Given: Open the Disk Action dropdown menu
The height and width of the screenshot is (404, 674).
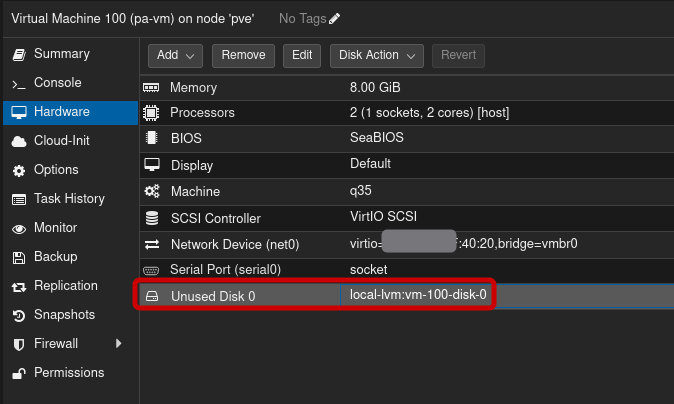Looking at the screenshot, I should pyautogui.click(x=376, y=55).
